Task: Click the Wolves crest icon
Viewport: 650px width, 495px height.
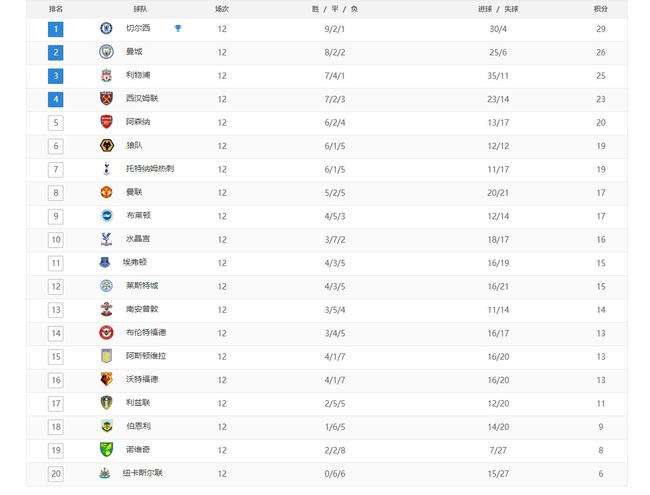Action: point(107,146)
